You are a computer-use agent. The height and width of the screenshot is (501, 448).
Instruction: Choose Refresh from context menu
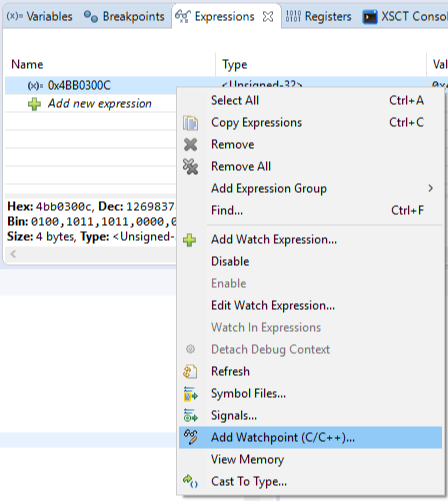(310, 371)
